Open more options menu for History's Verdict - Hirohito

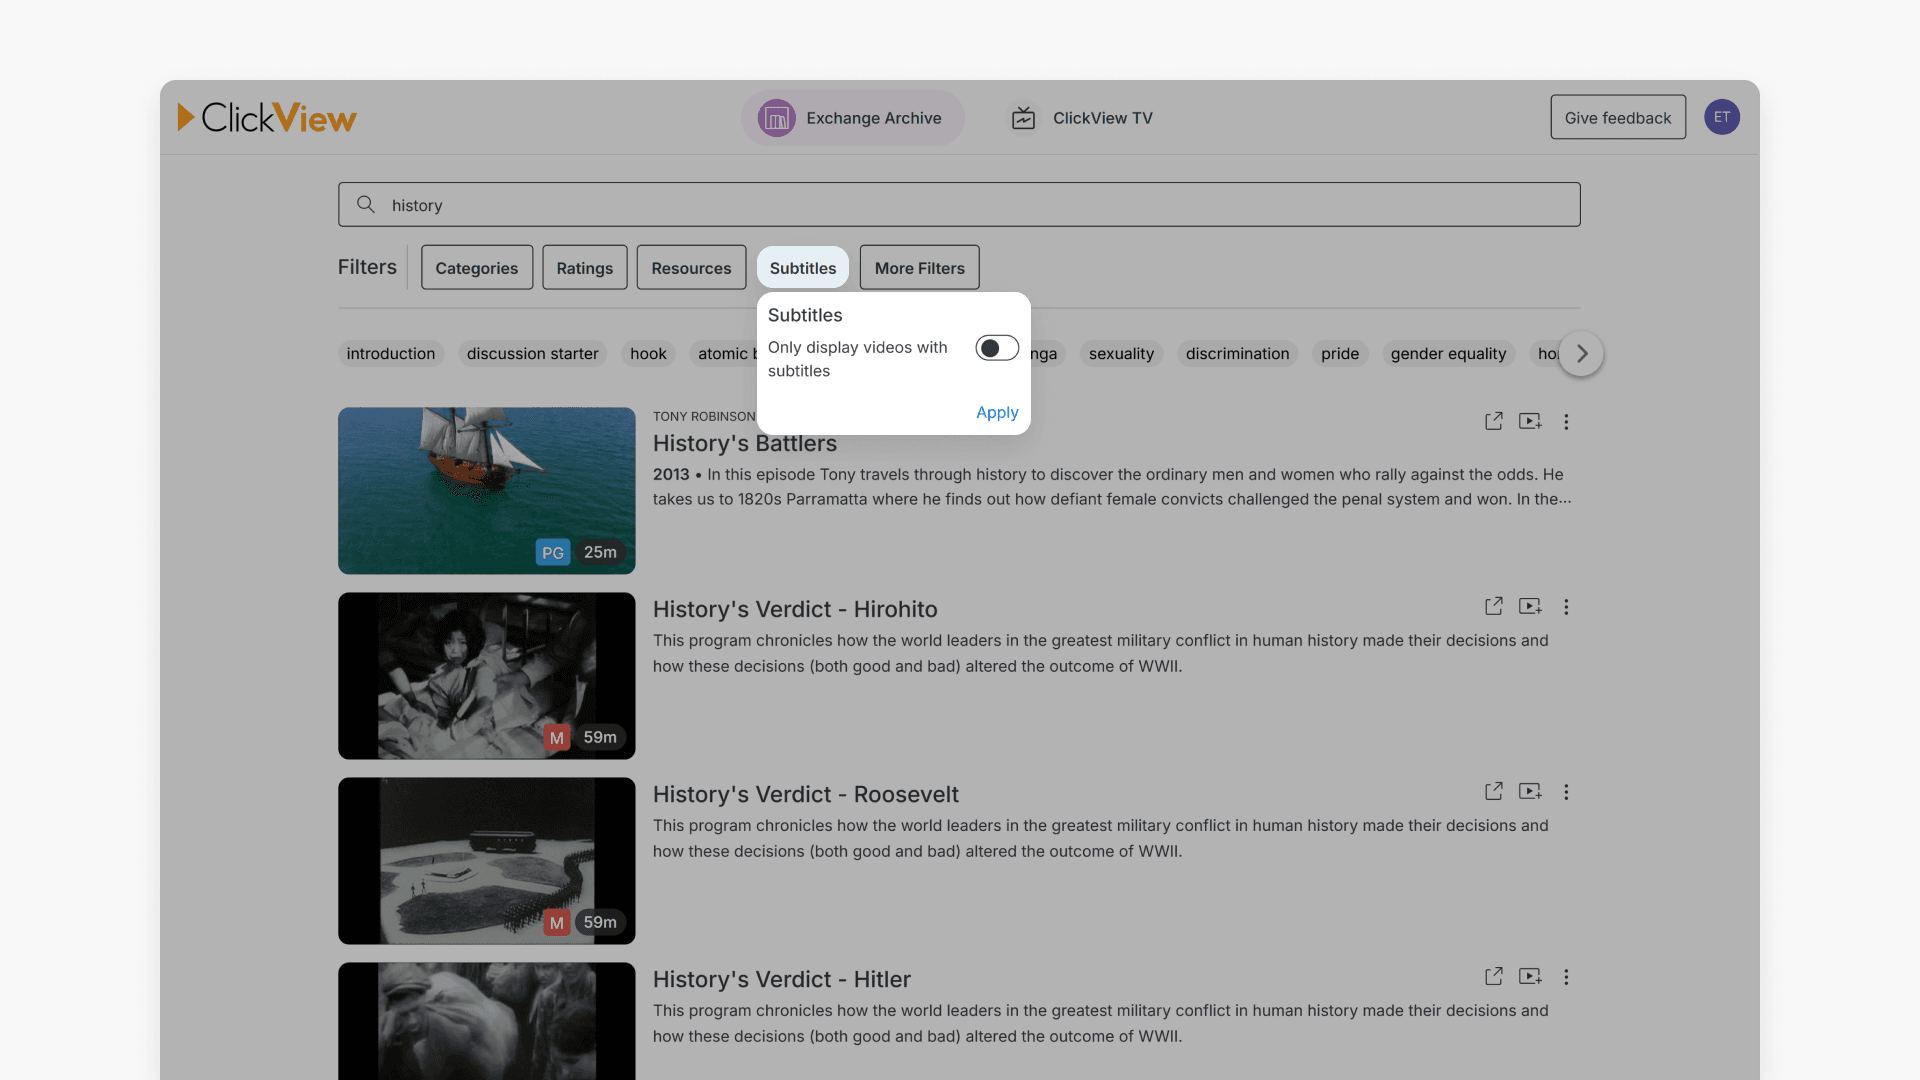coord(1566,607)
